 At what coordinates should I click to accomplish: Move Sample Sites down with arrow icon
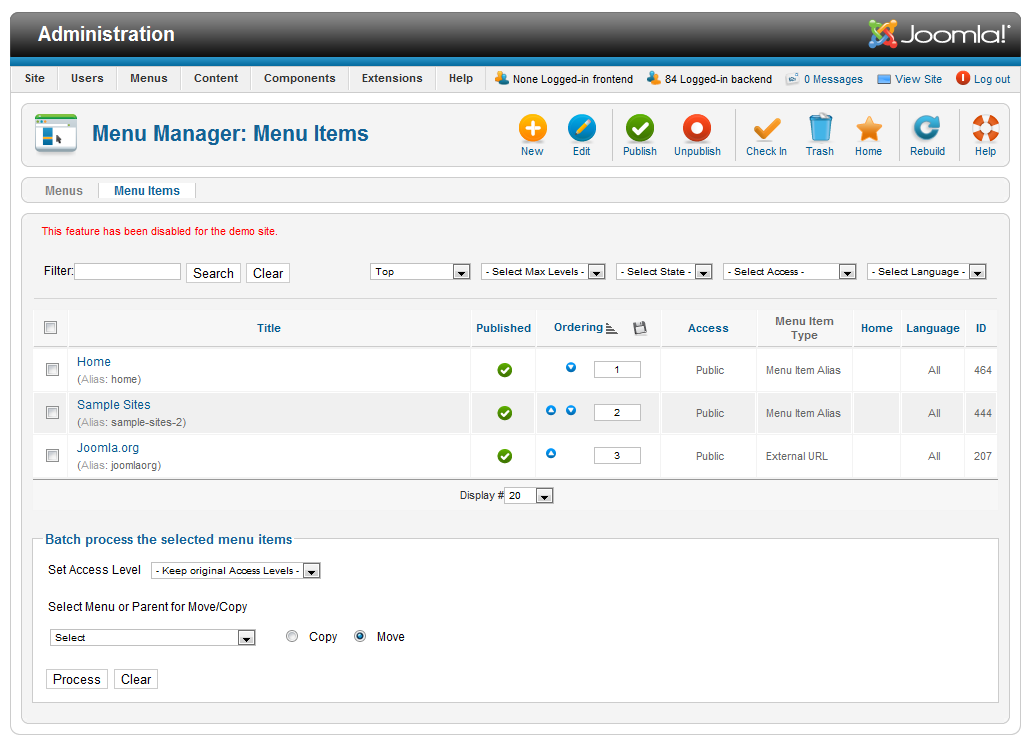[571, 411]
